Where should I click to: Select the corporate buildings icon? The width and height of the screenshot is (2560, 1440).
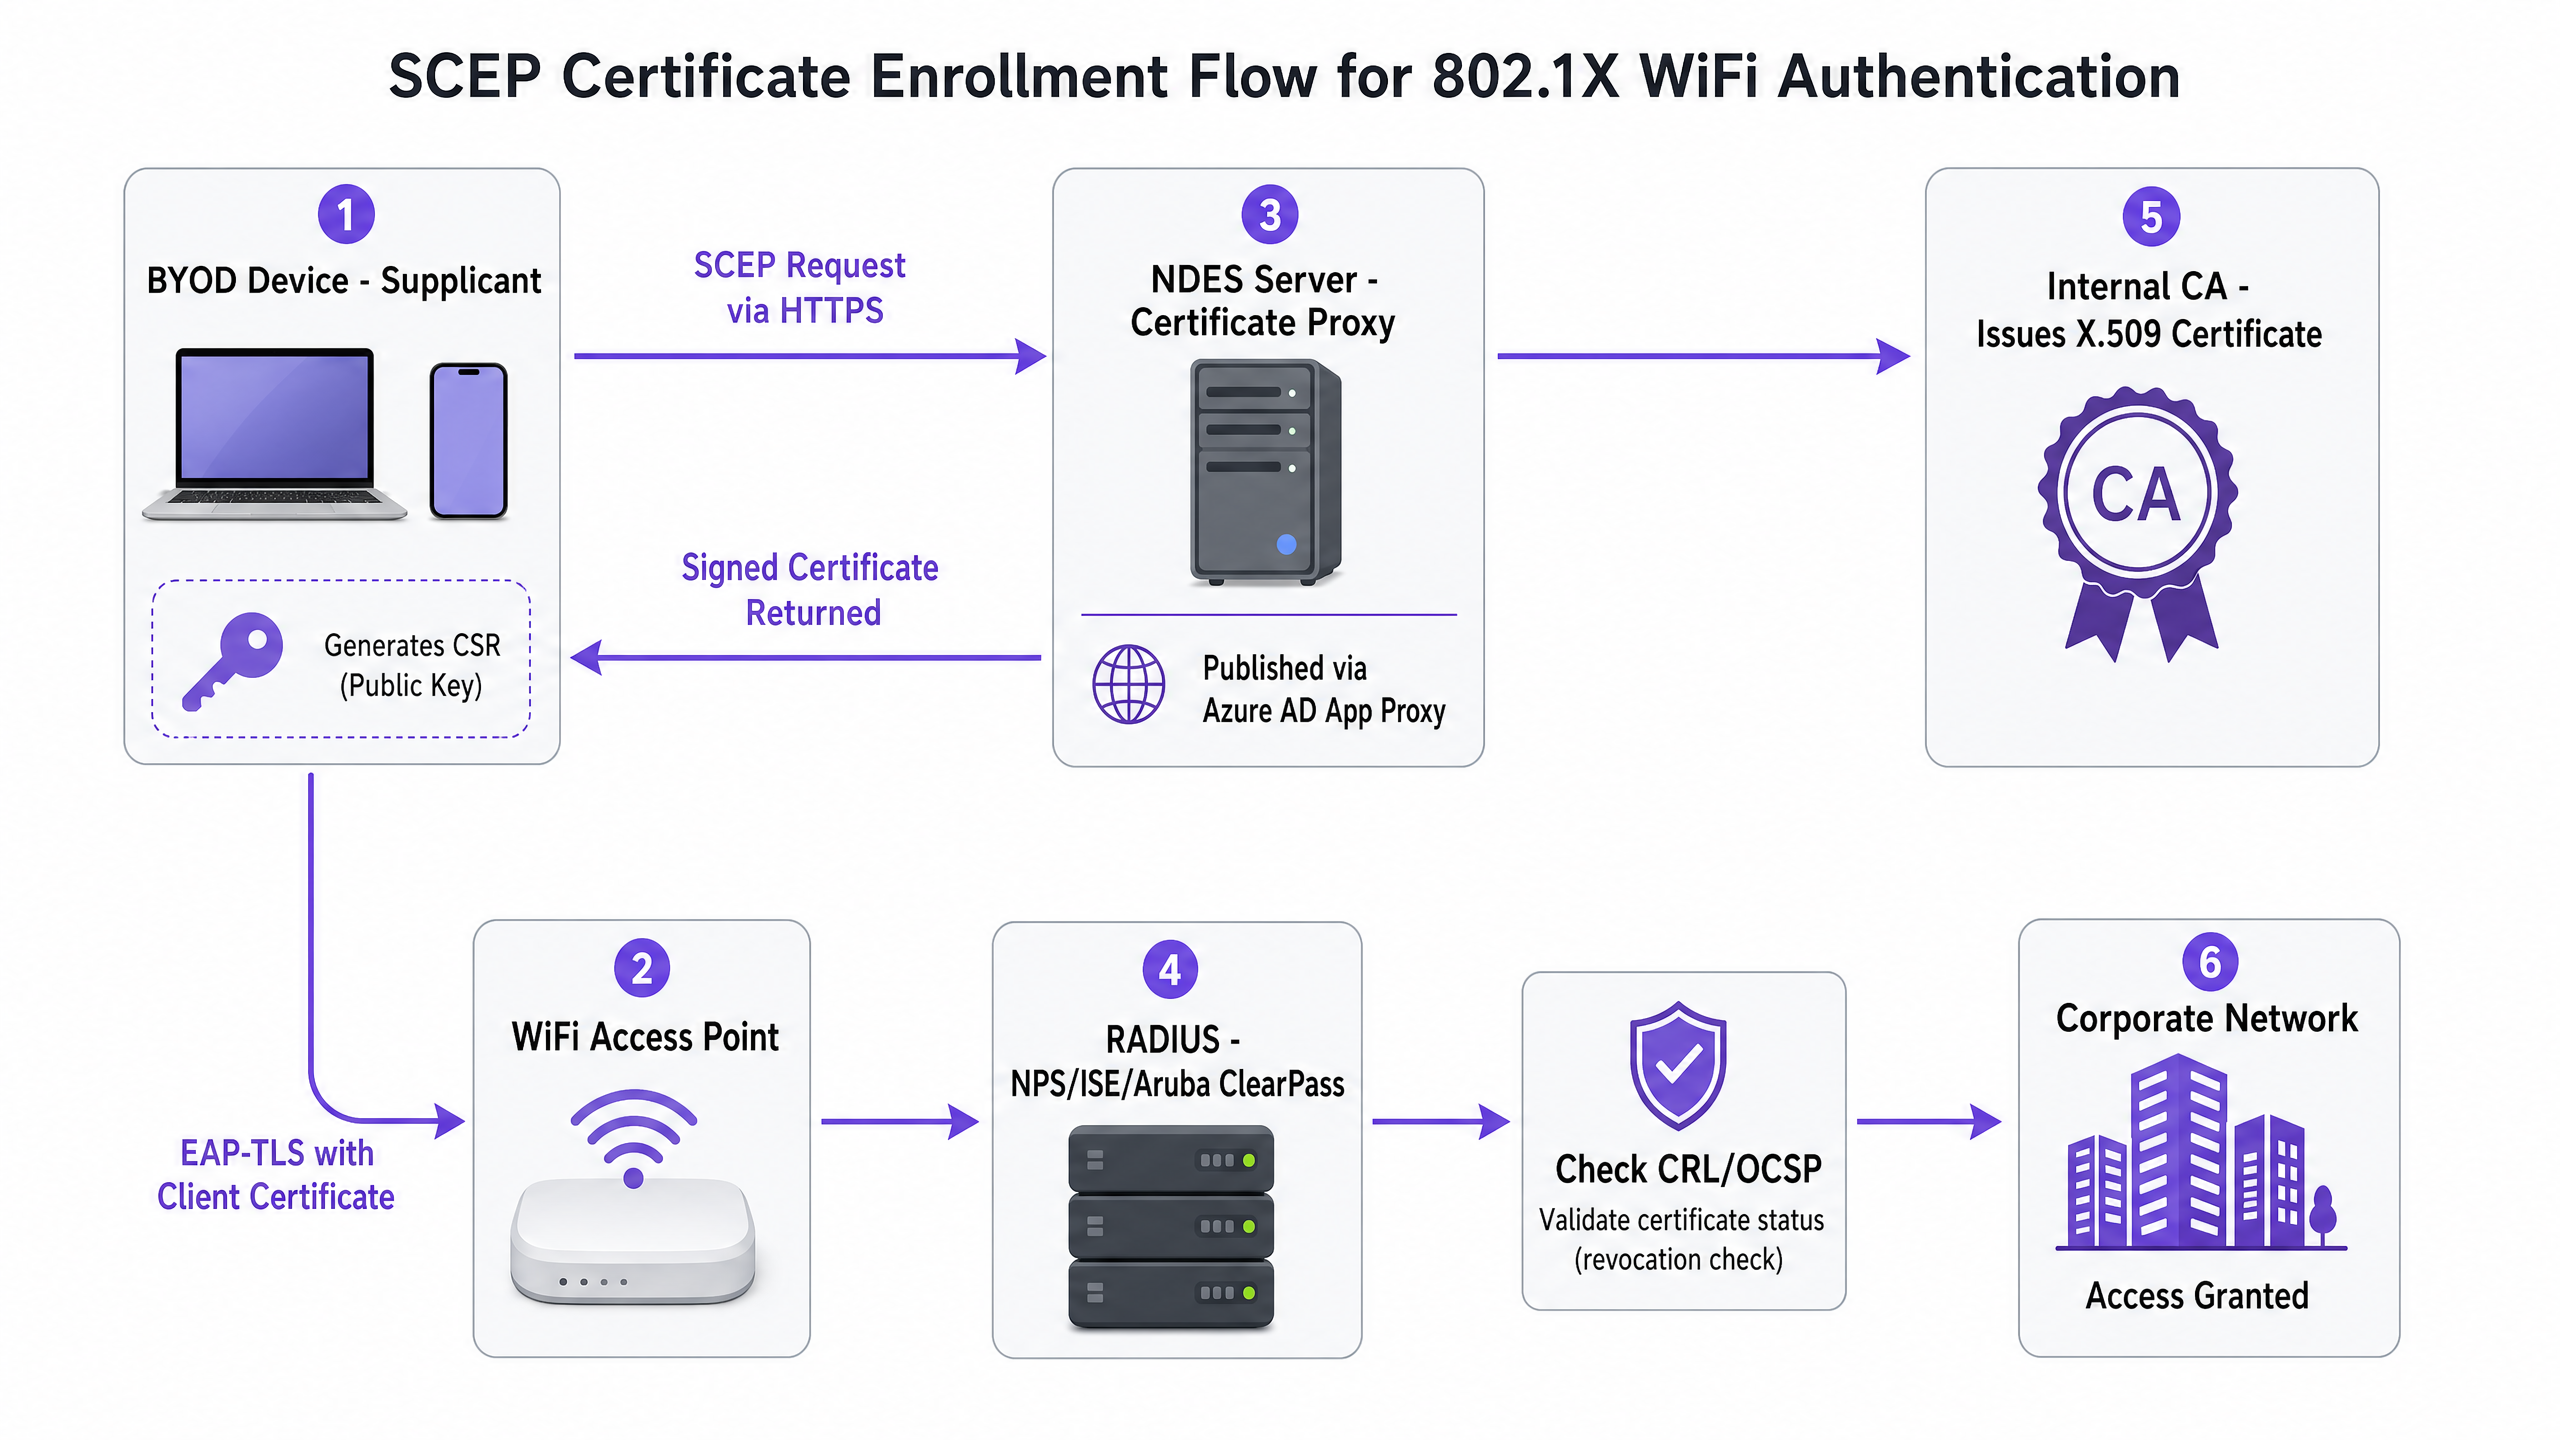click(x=2201, y=1152)
